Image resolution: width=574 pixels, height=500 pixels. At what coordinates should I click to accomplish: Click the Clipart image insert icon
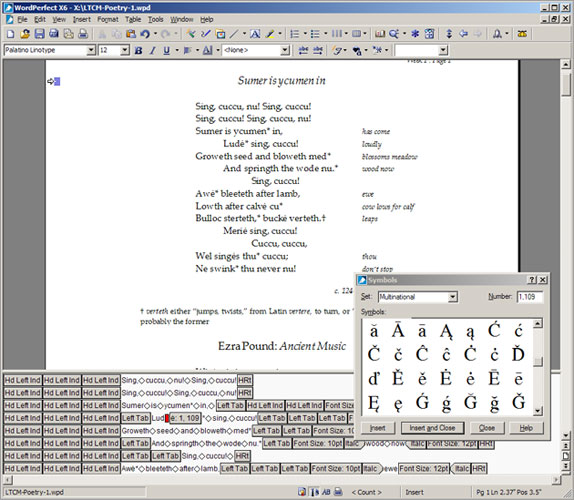[x=220, y=34]
